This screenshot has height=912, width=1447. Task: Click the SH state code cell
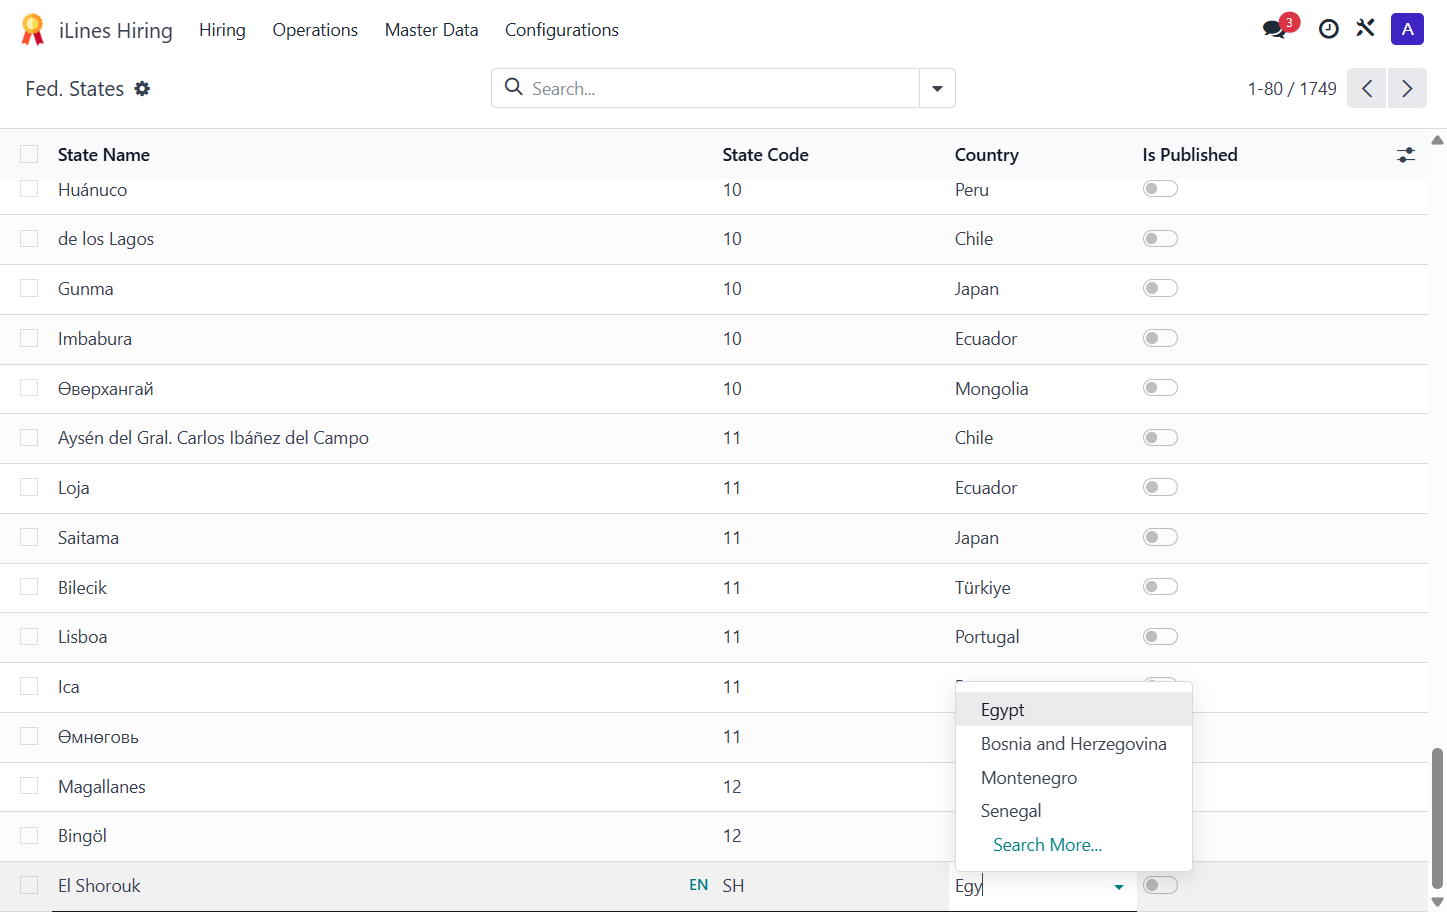point(733,886)
